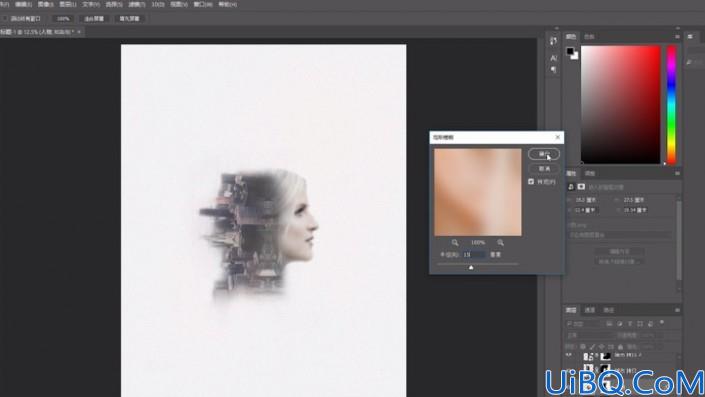Click the foreground color swatch
This screenshot has width=705, height=397.
570,51
